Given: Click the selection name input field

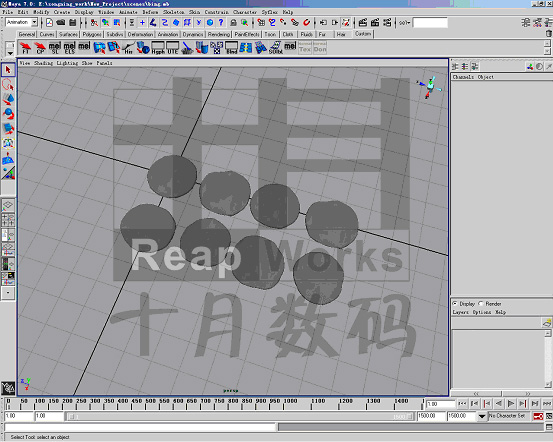Looking at the screenshot, I should pos(430,23).
